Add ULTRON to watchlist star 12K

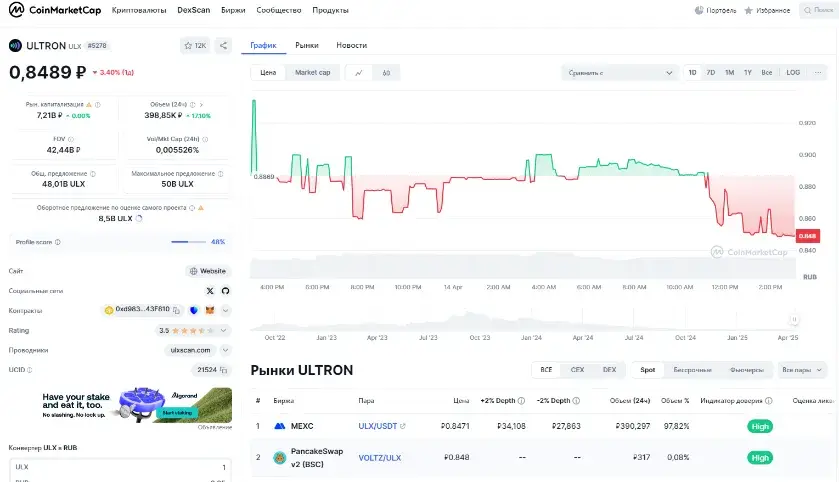[x=195, y=45]
